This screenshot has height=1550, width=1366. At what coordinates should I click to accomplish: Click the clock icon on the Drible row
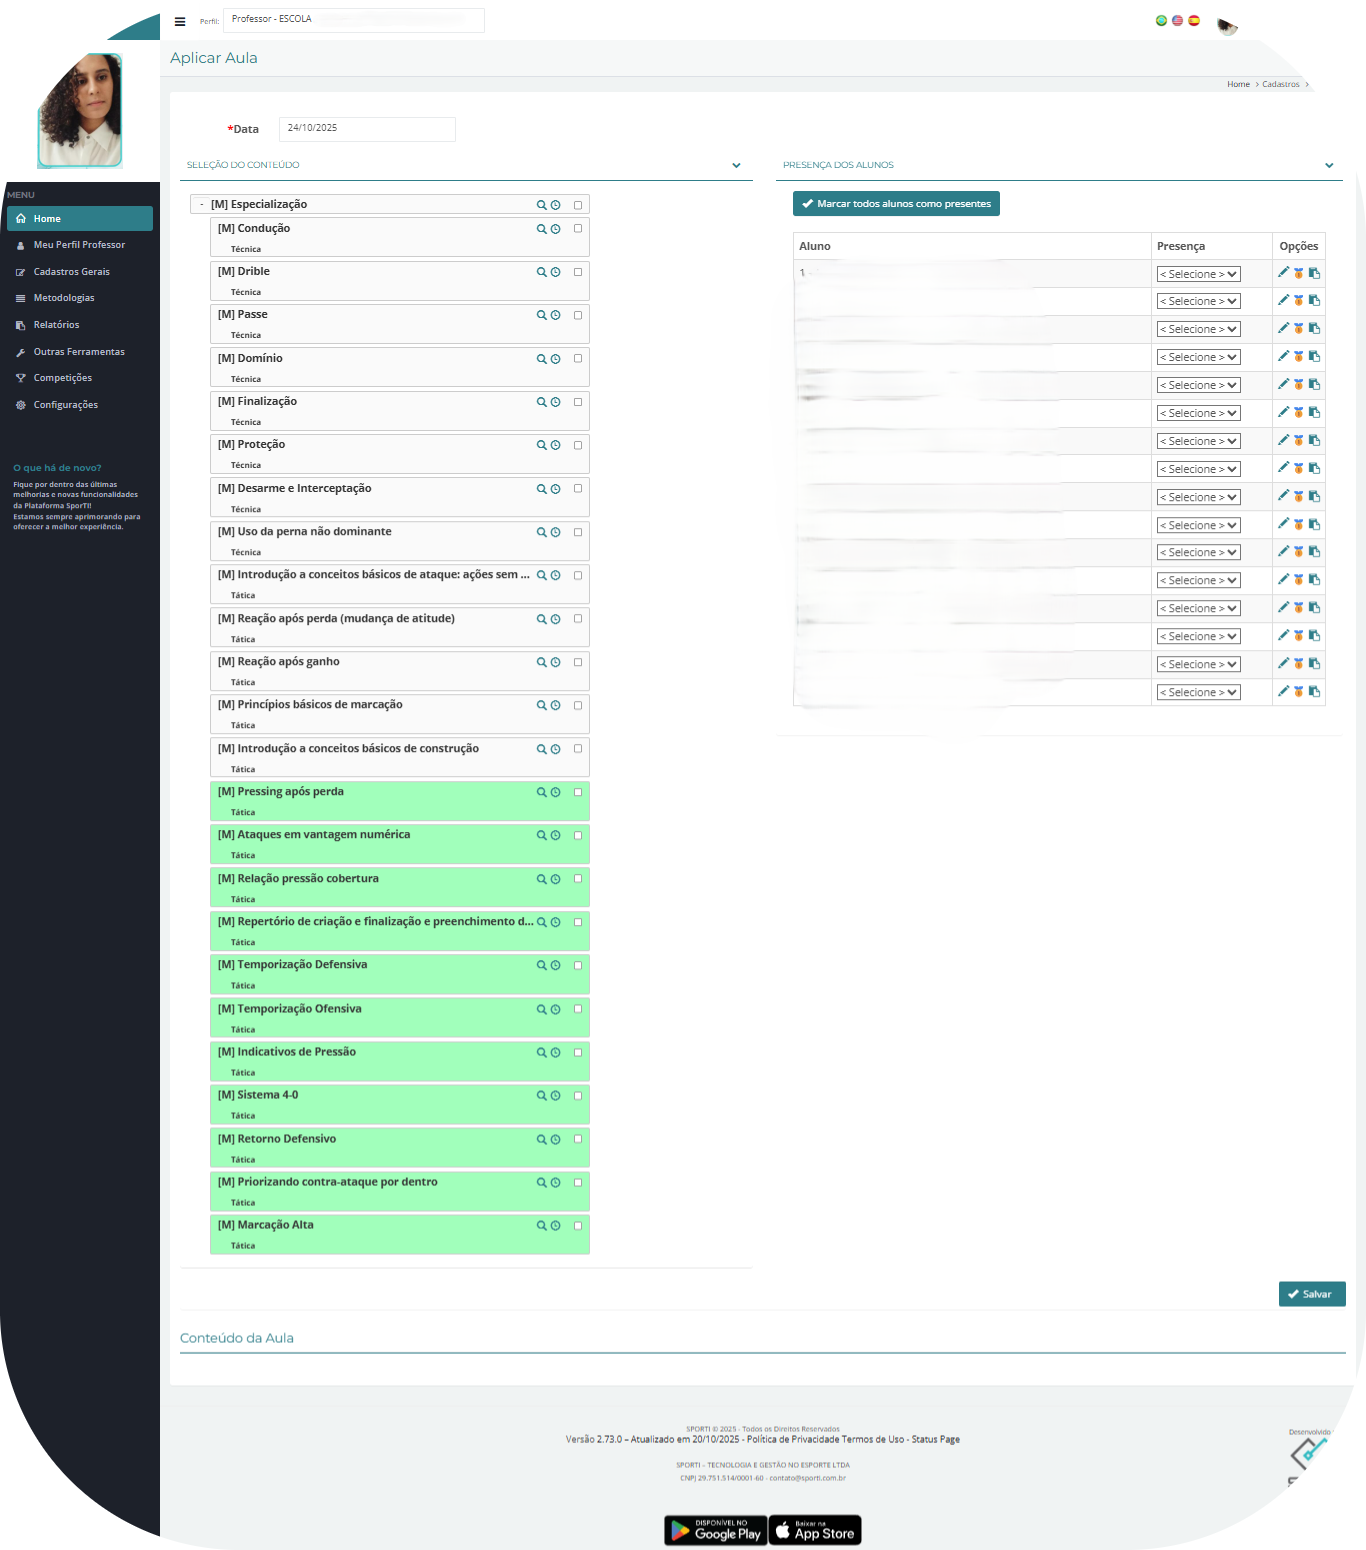tap(555, 272)
